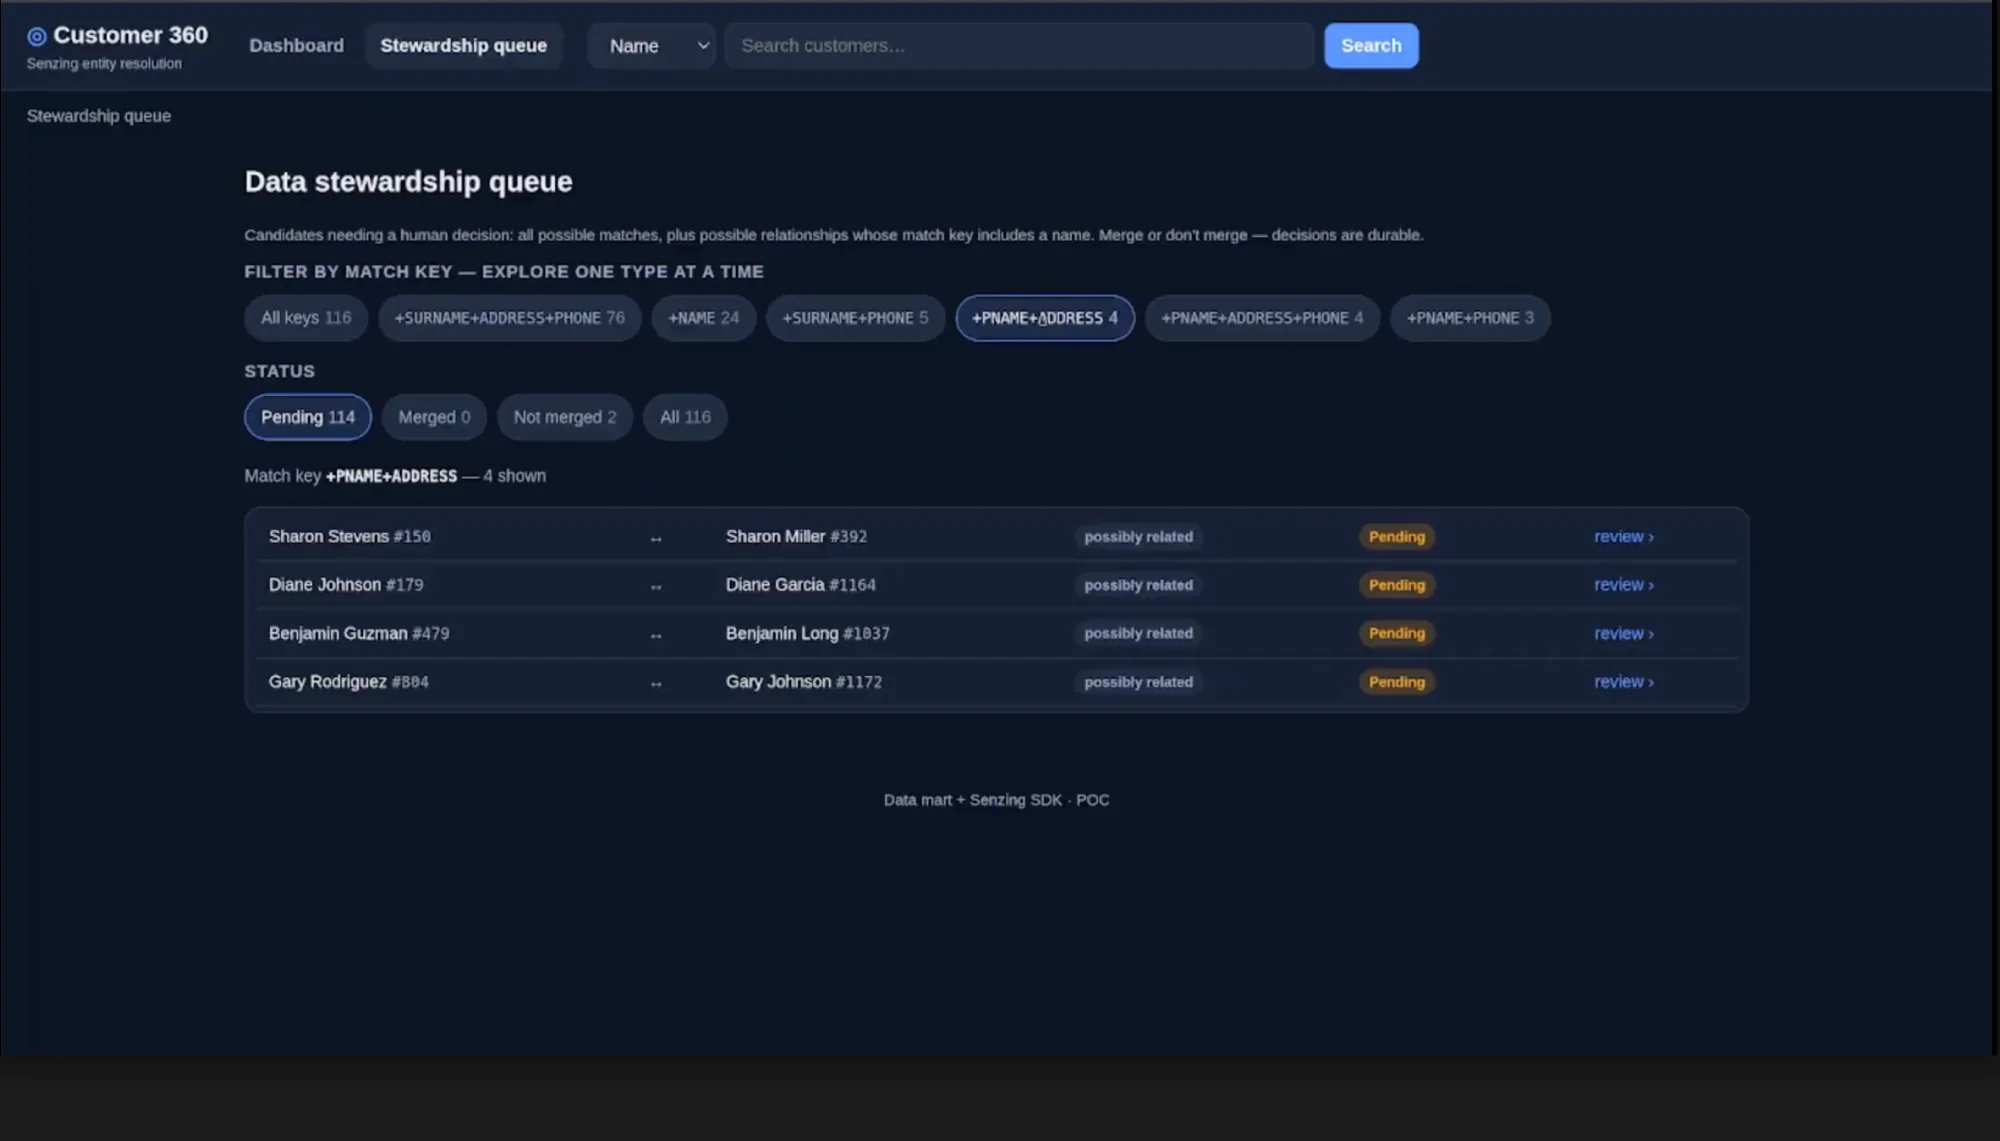
Task: Select the Not merged 2 status filter
Action: coord(565,417)
